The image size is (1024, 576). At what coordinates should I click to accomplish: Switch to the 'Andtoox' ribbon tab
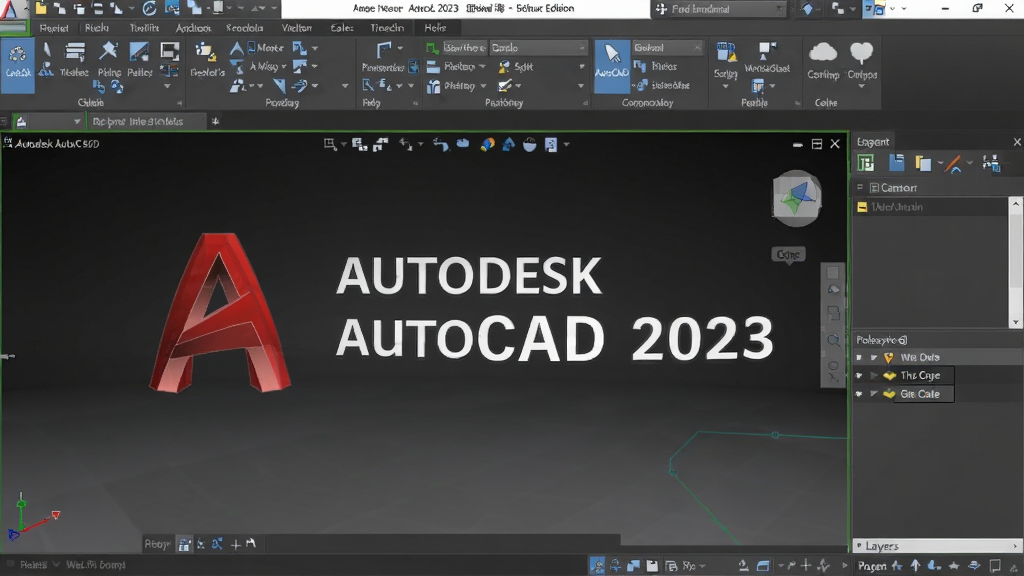pyautogui.click(x=193, y=28)
